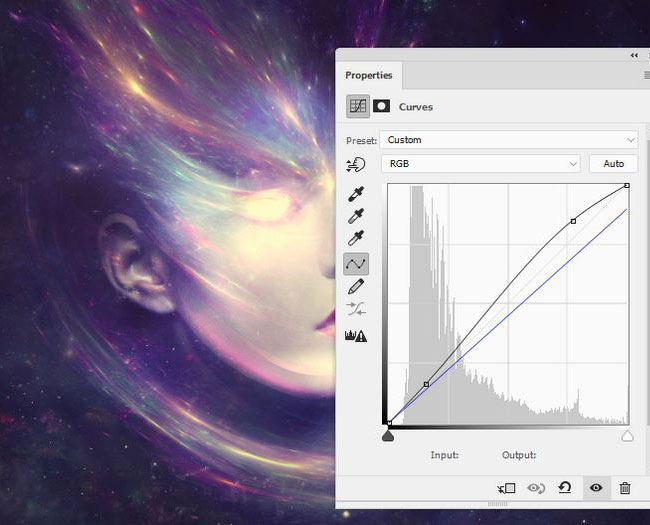Click the Auto button
This screenshot has height=525, width=650.
tap(614, 164)
